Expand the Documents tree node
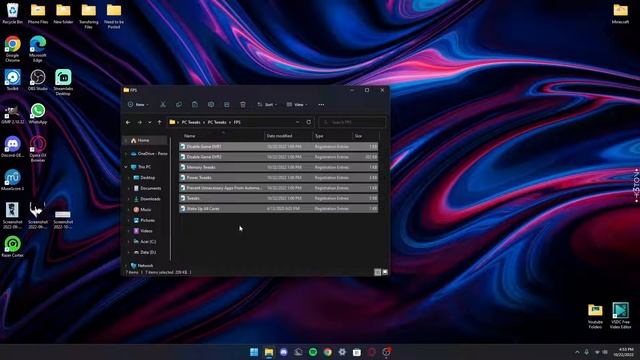The image size is (640, 360). coord(129,188)
